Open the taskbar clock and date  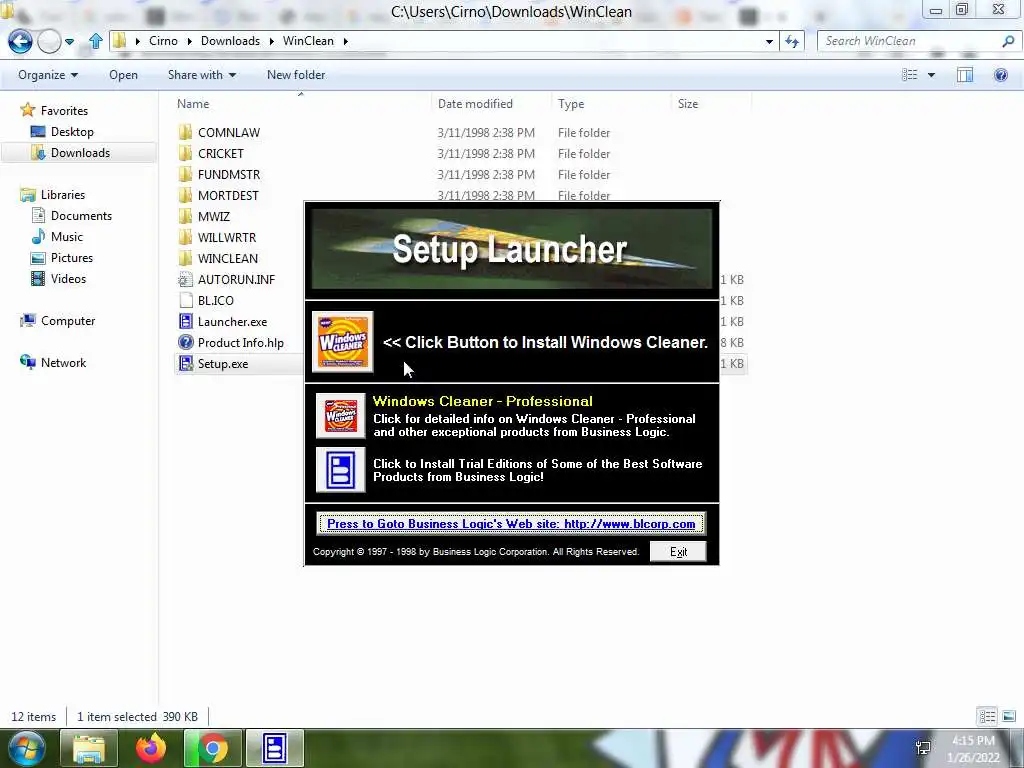pyautogui.click(x=975, y=749)
